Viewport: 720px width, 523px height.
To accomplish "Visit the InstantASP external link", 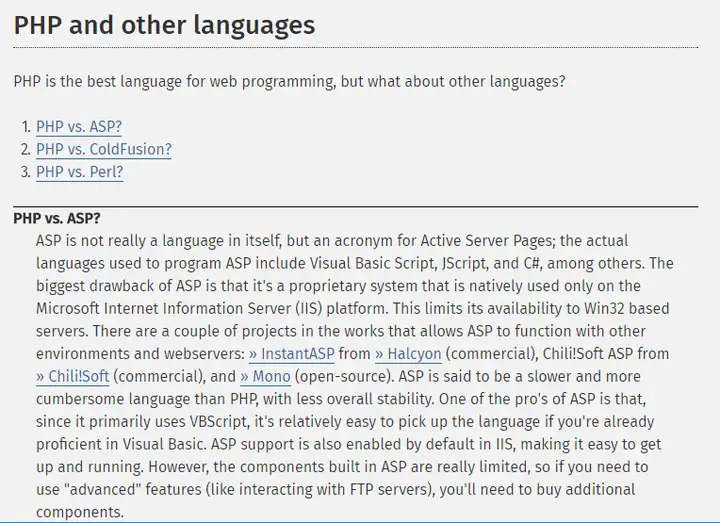I will [292, 354].
